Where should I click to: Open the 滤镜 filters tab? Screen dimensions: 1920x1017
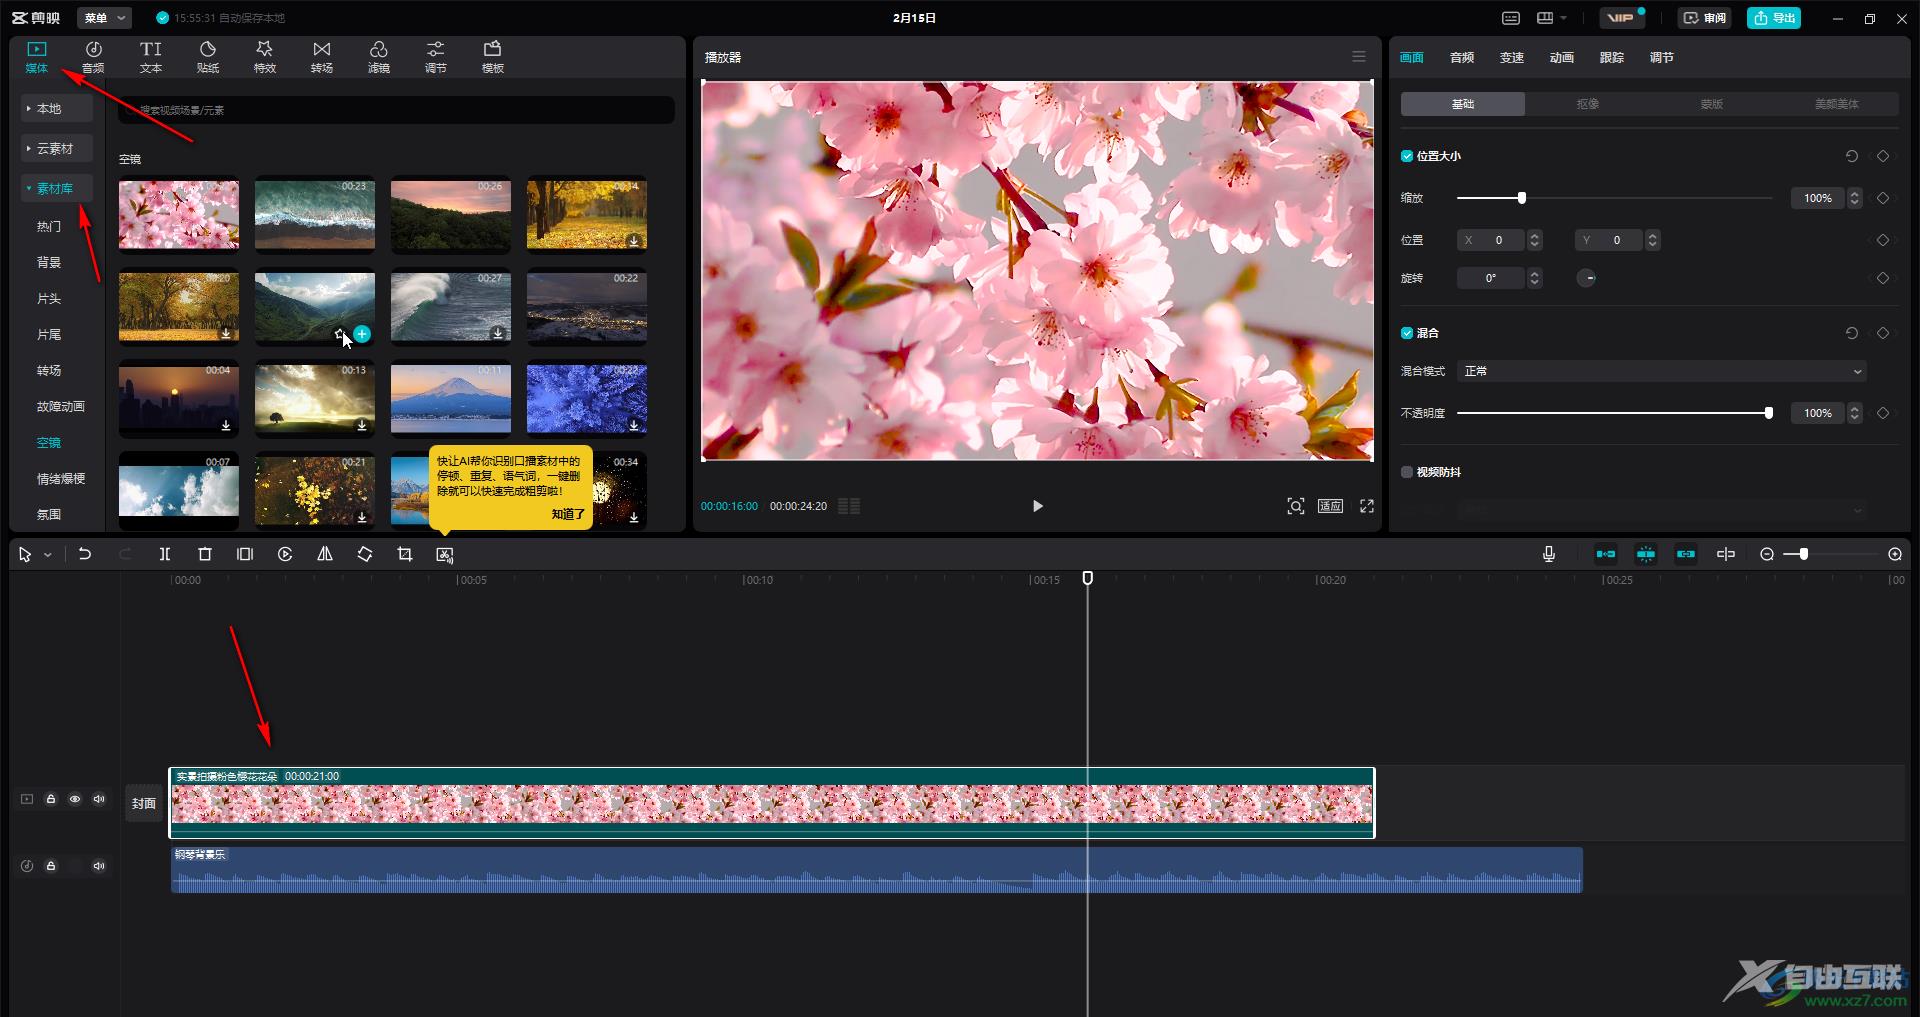pos(379,57)
